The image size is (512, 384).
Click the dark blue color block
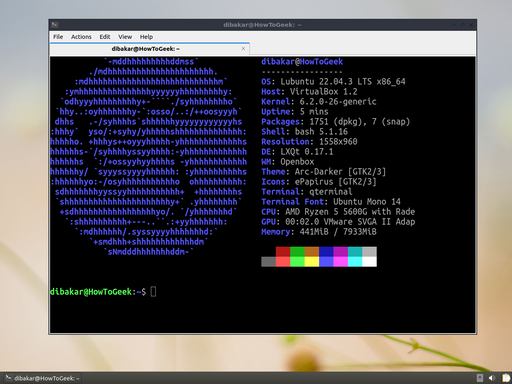point(326,252)
